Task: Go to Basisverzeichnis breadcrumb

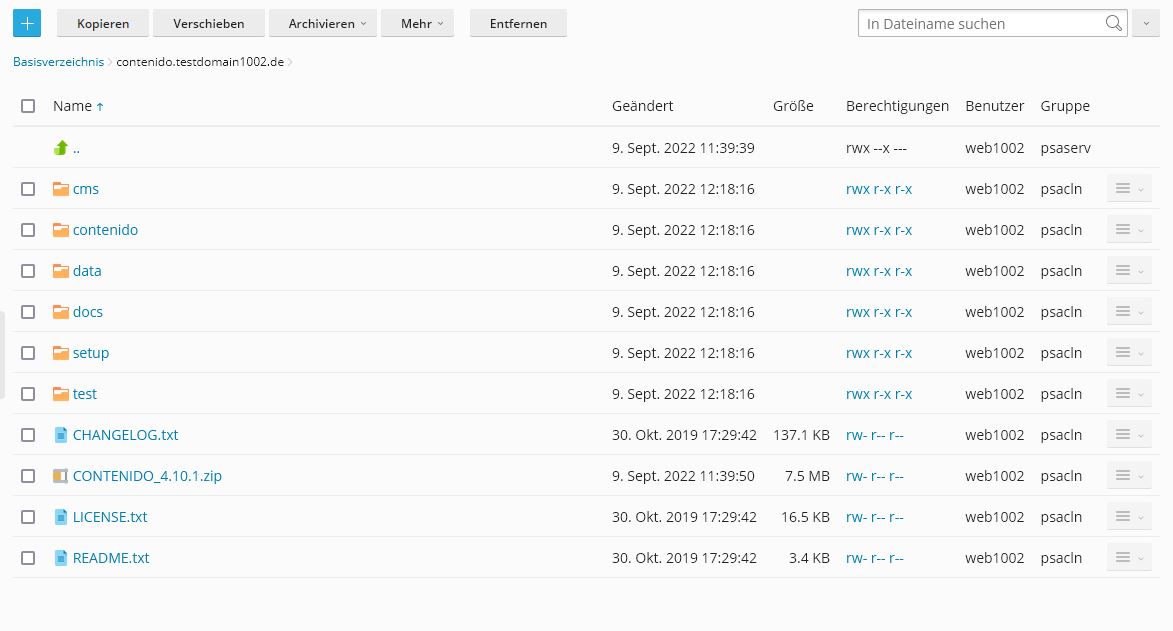Action: click(x=58, y=62)
